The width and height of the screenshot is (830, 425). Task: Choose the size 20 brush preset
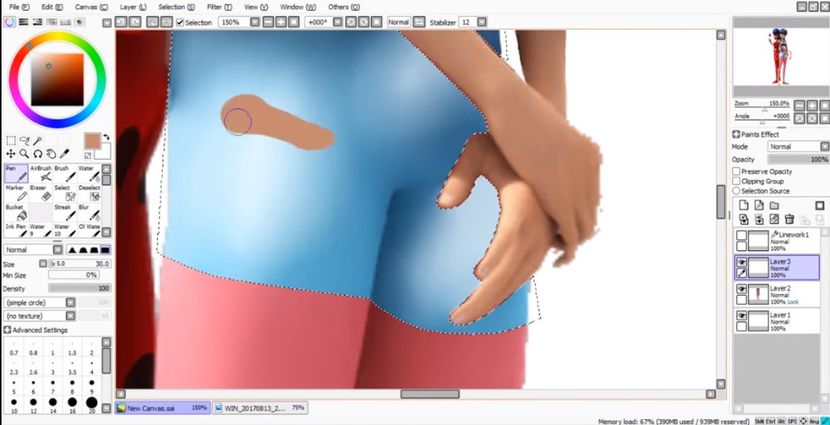91,404
